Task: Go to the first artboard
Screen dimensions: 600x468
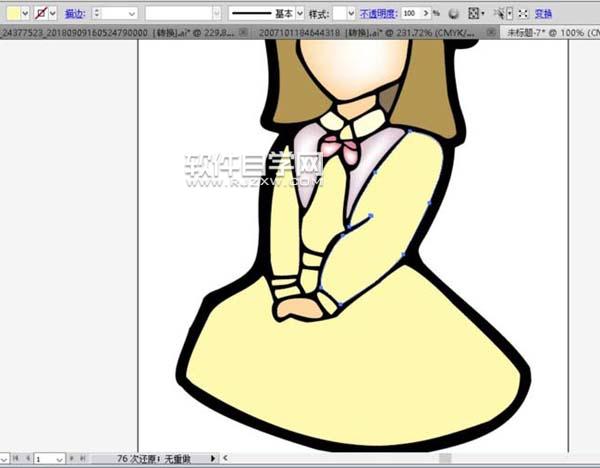Action: pos(16,458)
